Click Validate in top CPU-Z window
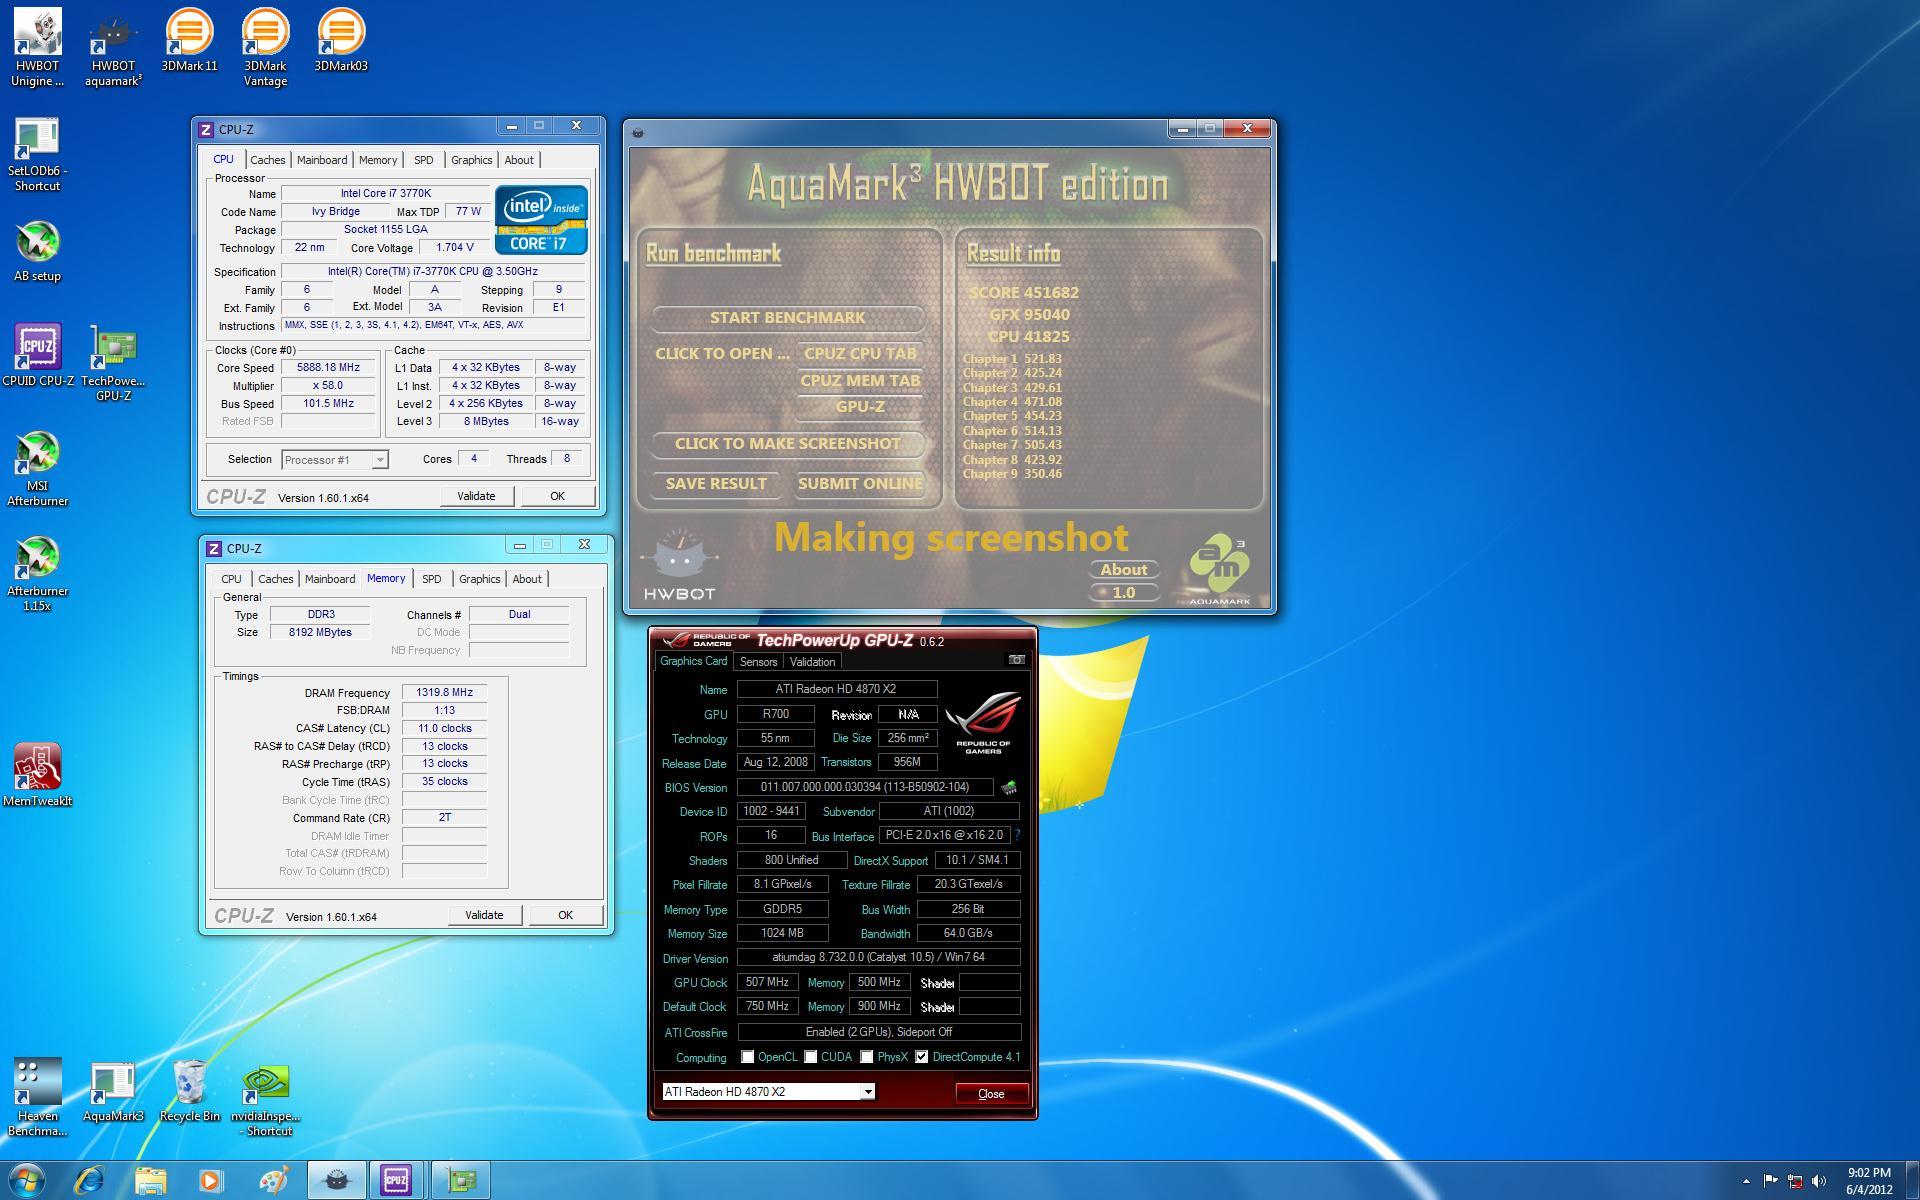This screenshot has height=1200, width=1920. (x=476, y=496)
